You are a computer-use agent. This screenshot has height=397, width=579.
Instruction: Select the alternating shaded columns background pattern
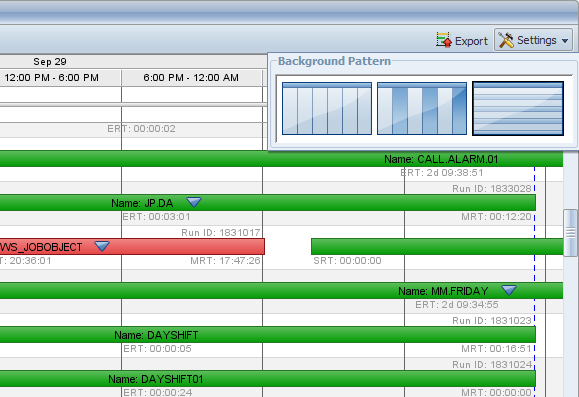(422, 108)
